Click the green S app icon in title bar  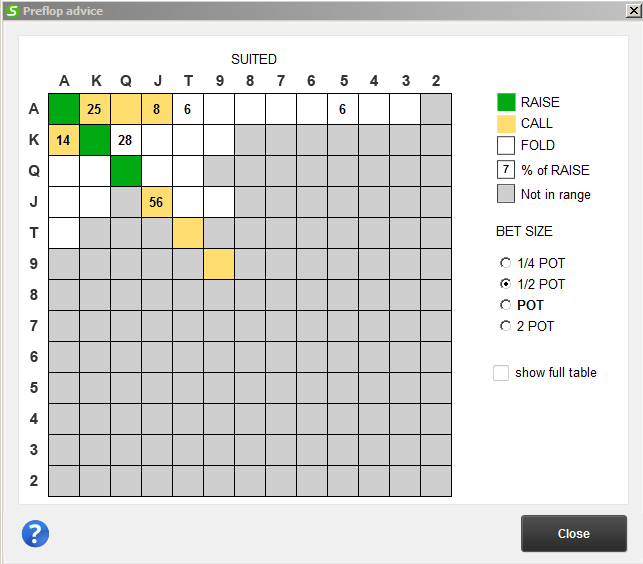point(13,11)
